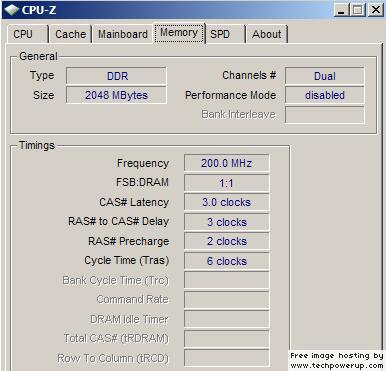
Task: Click the CPU-Z title bar logo icon
Action: [12, 10]
